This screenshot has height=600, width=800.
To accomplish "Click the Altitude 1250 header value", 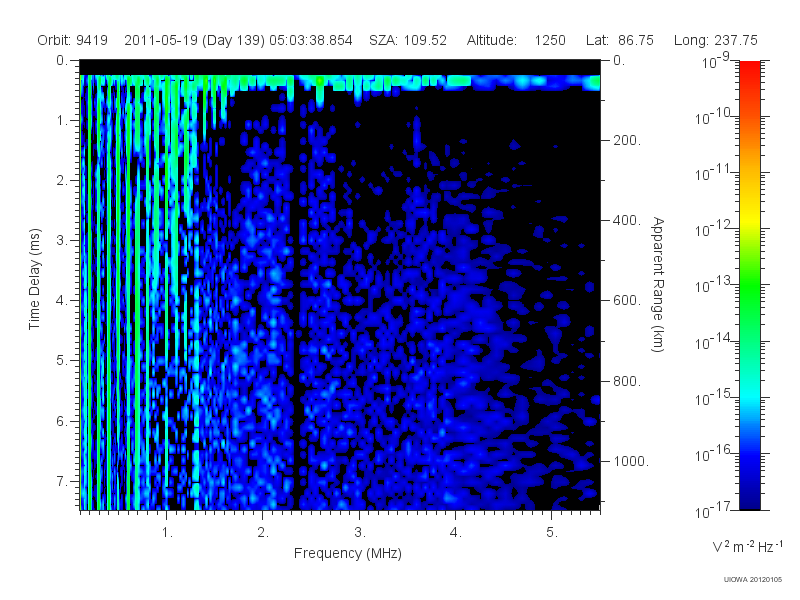I will [516, 40].
